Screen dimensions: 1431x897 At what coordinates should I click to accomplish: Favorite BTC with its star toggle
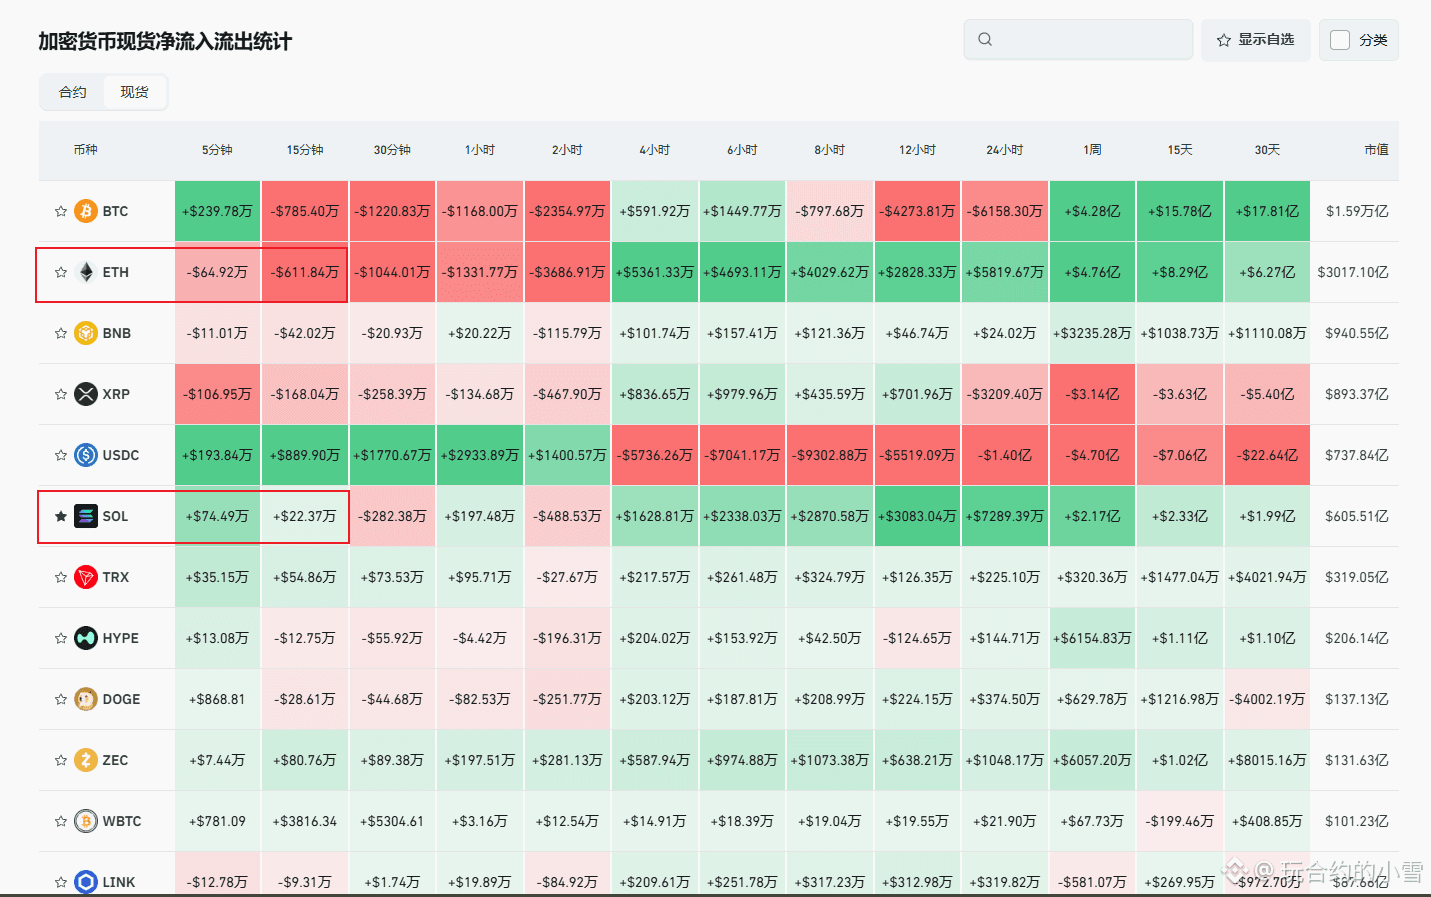[61, 211]
